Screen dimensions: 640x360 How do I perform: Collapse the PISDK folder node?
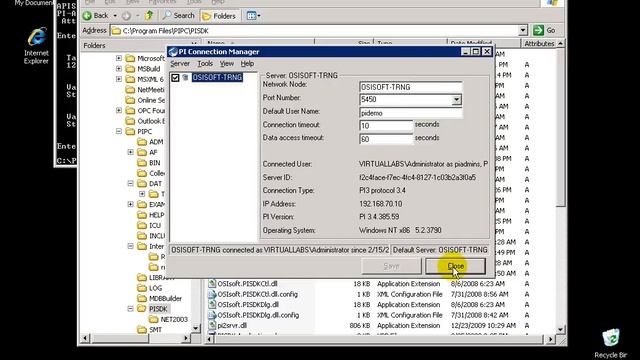131,309
